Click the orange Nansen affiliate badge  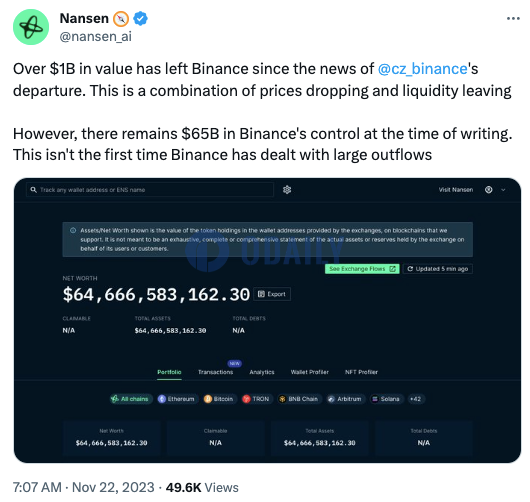click(121, 19)
